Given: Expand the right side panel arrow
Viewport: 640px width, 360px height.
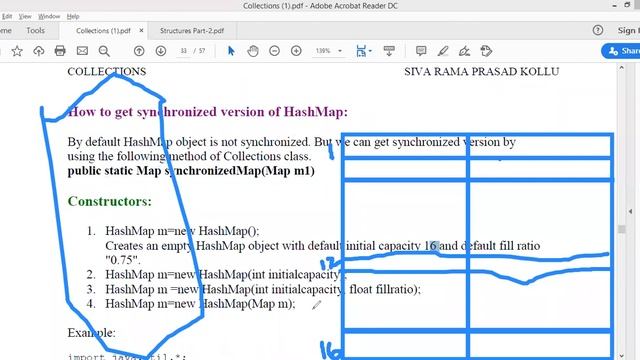Looking at the screenshot, I should [x=630, y=211].
